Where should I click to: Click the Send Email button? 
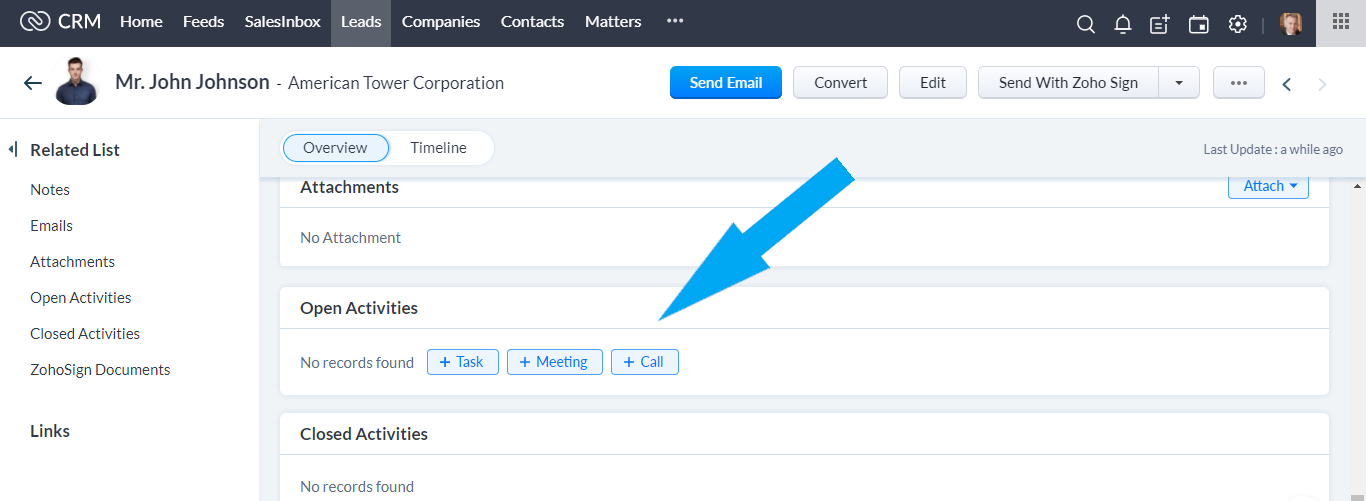(726, 83)
